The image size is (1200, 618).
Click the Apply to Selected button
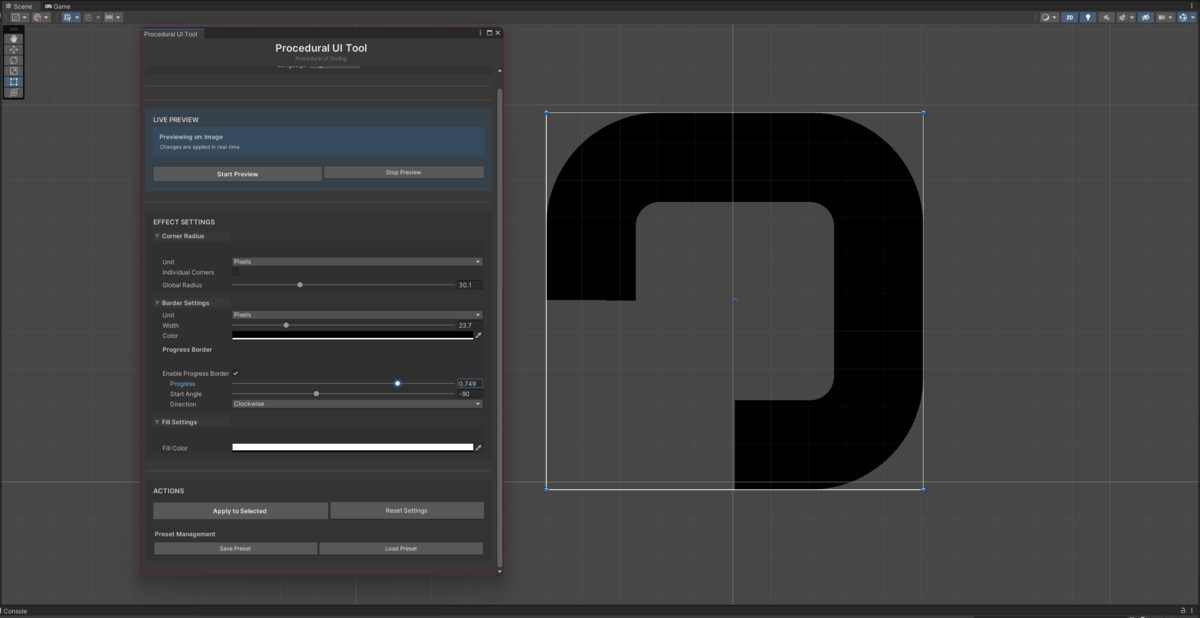(239, 510)
